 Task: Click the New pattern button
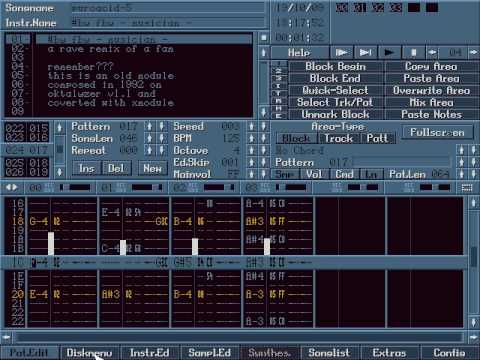[152, 168]
